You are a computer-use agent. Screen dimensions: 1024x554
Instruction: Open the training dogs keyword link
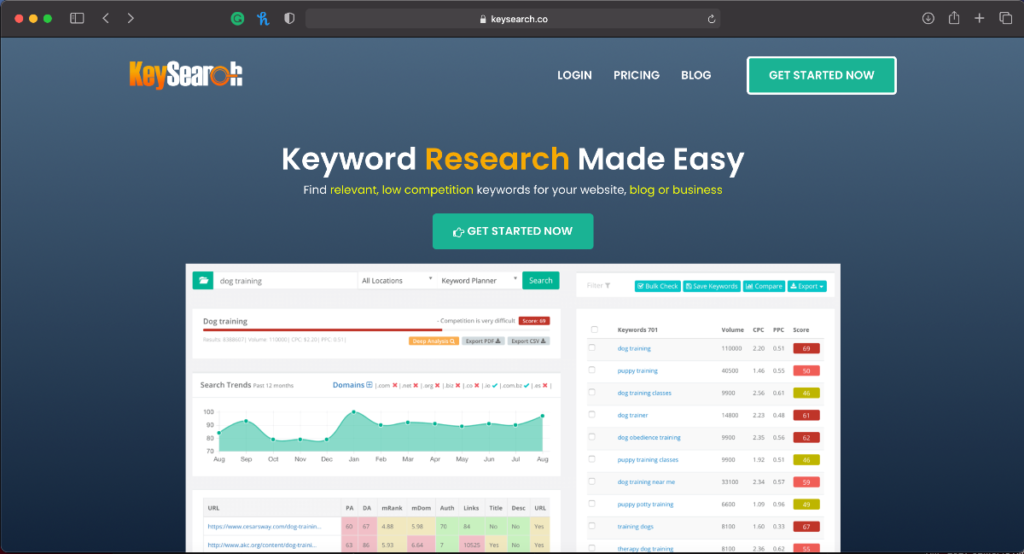[635, 526]
